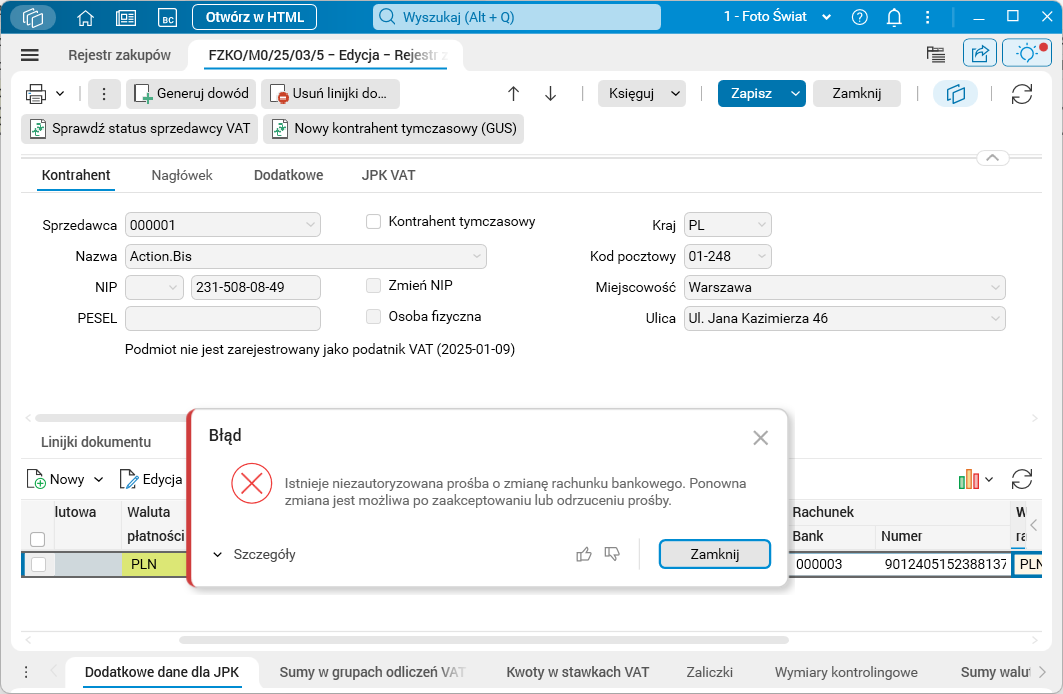Open the chart icon in lines toolbar
This screenshot has height=694, width=1063.
(969, 479)
